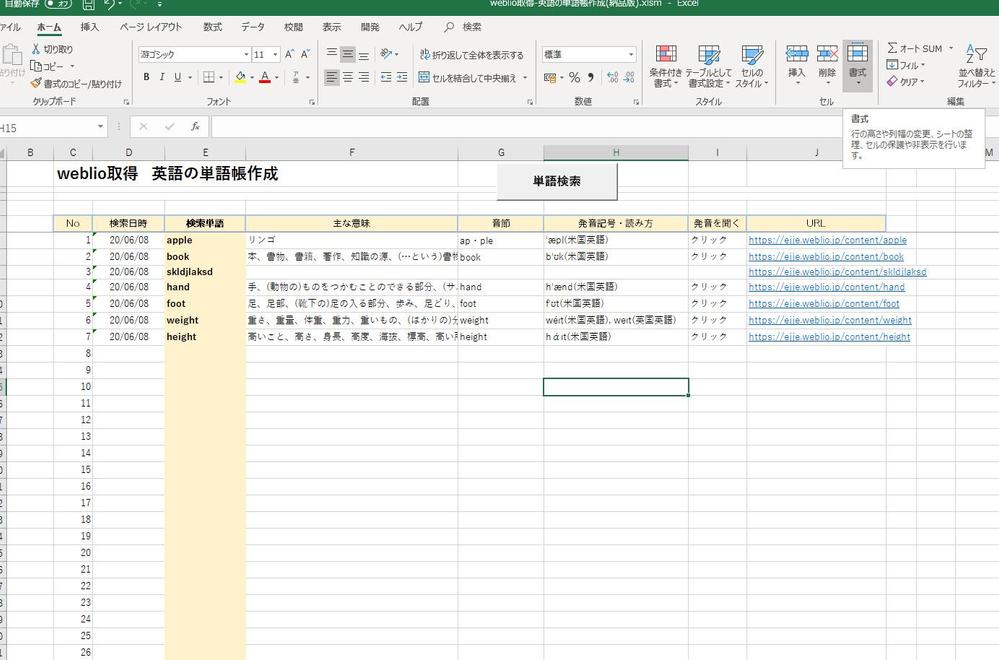The width and height of the screenshot is (999, 660).
Task: Click the borders icon
Action: pyautogui.click(x=208, y=77)
